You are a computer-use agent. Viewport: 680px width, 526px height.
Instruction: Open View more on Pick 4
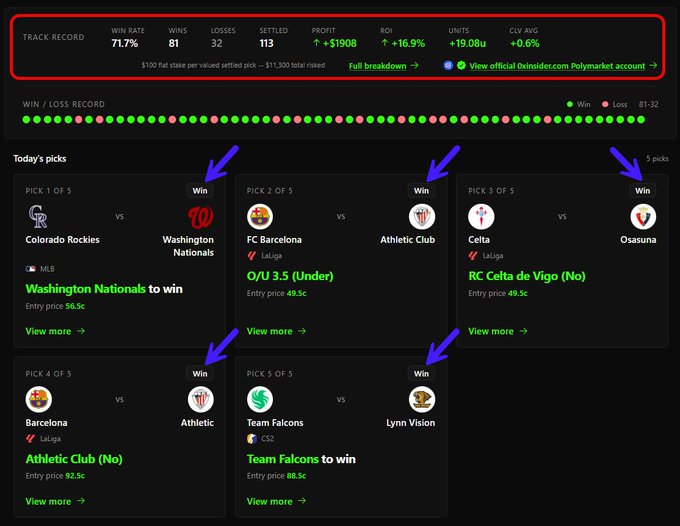tap(55, 501)
